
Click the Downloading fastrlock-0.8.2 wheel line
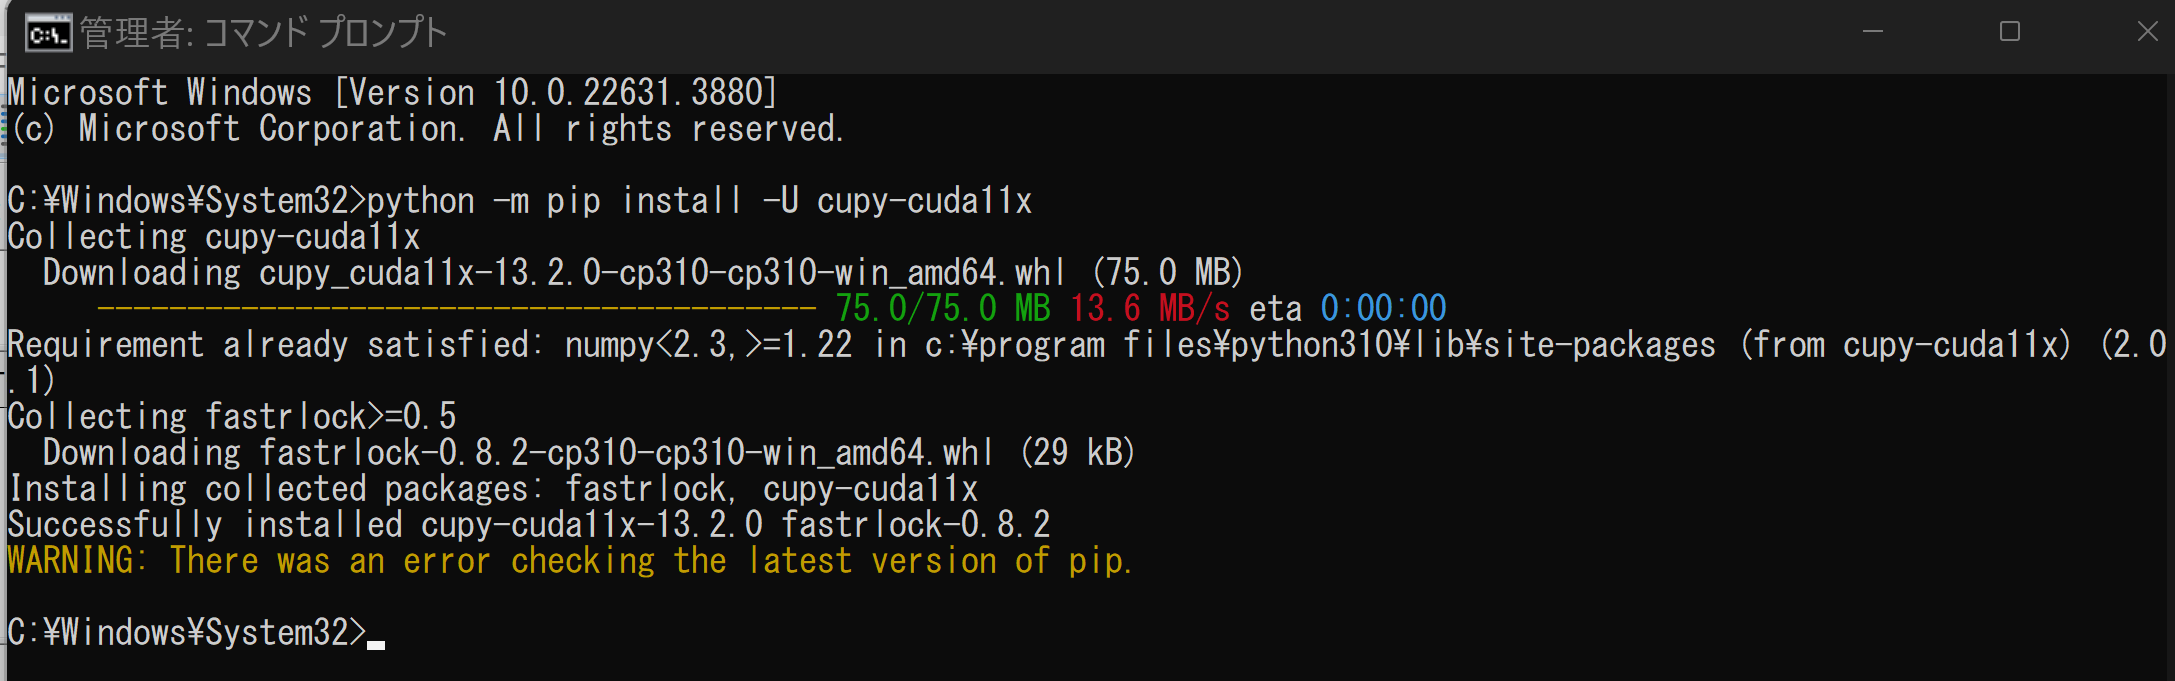click(589, 453)
